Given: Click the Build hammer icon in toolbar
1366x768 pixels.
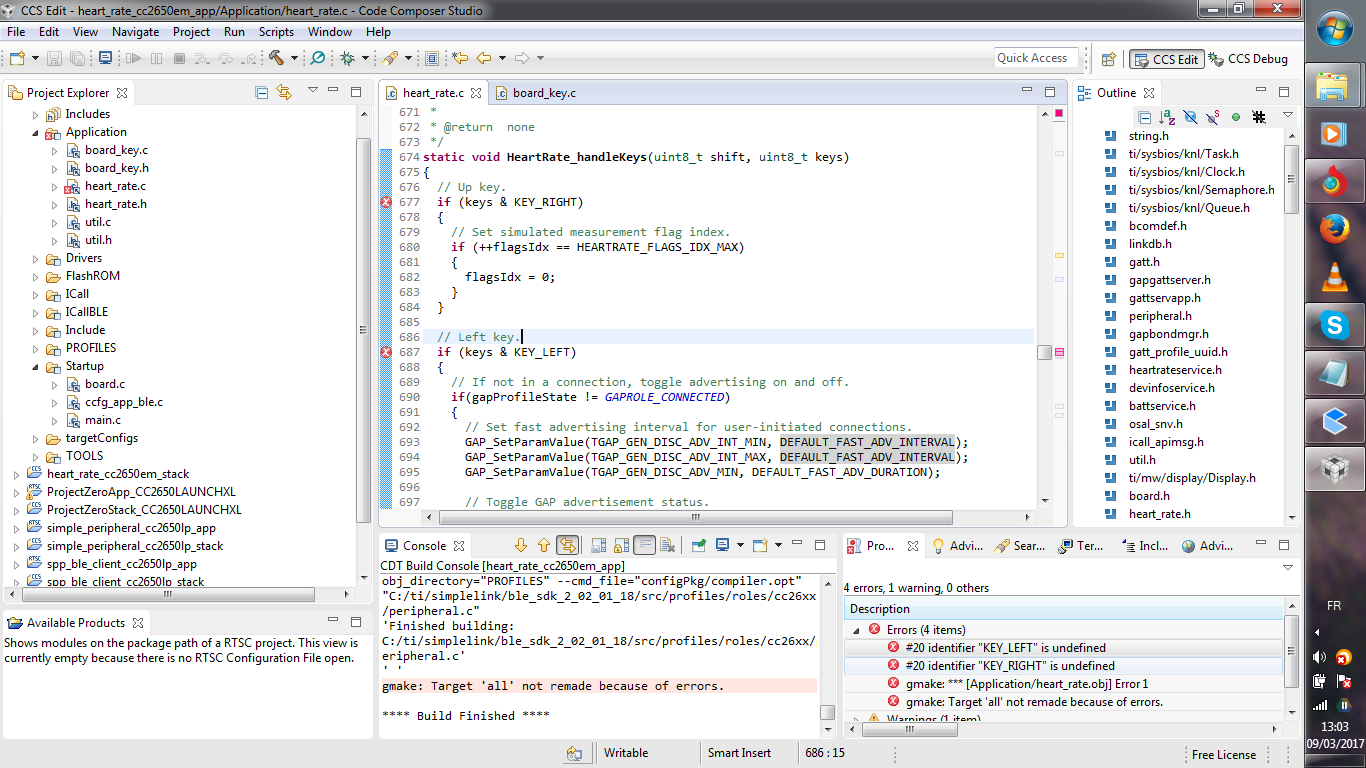Looking at the screenshot, I should click(276, 59).
